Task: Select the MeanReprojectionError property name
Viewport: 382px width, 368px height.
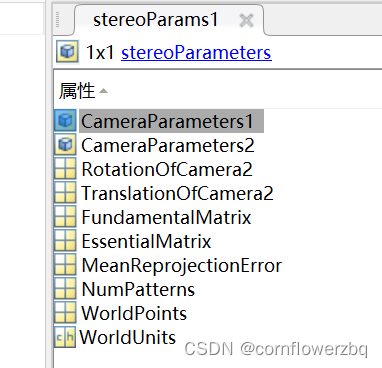Action: 182,266
